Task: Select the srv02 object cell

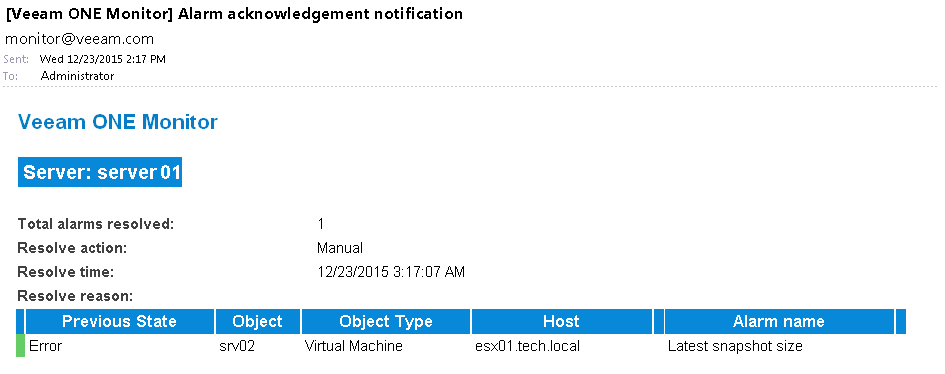Action: [237, 346]
